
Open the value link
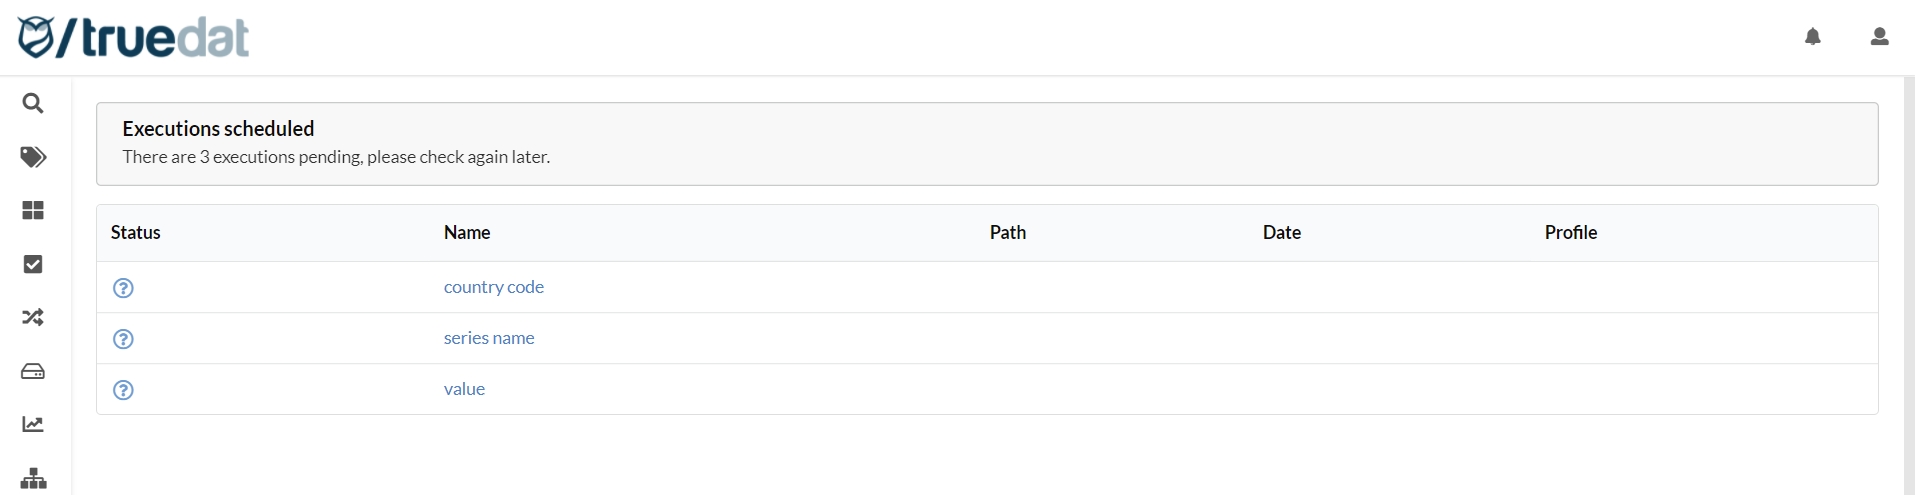coord(464,389)
